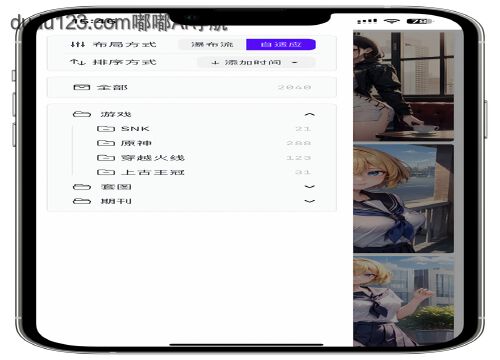500x360 pixels.
Task: Collapse the 游戏 folder chevron
Action: click(310, 114)
